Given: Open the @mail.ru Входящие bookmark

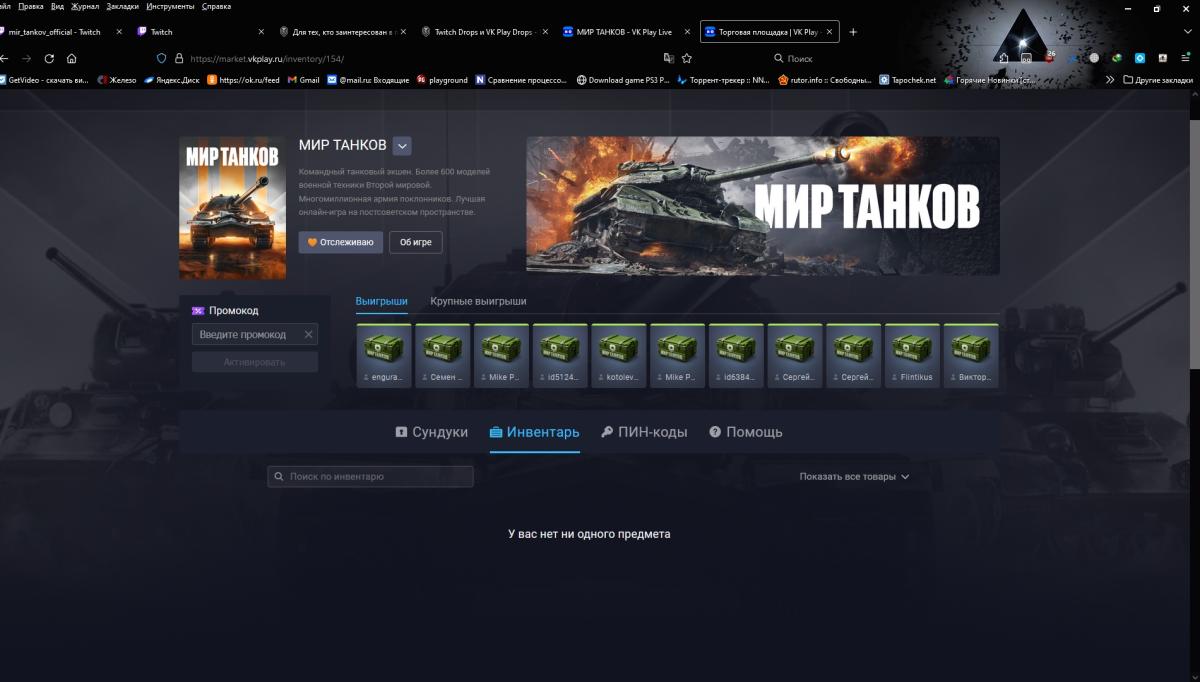Looking at the screenshot, I should (x=368, y=80).
